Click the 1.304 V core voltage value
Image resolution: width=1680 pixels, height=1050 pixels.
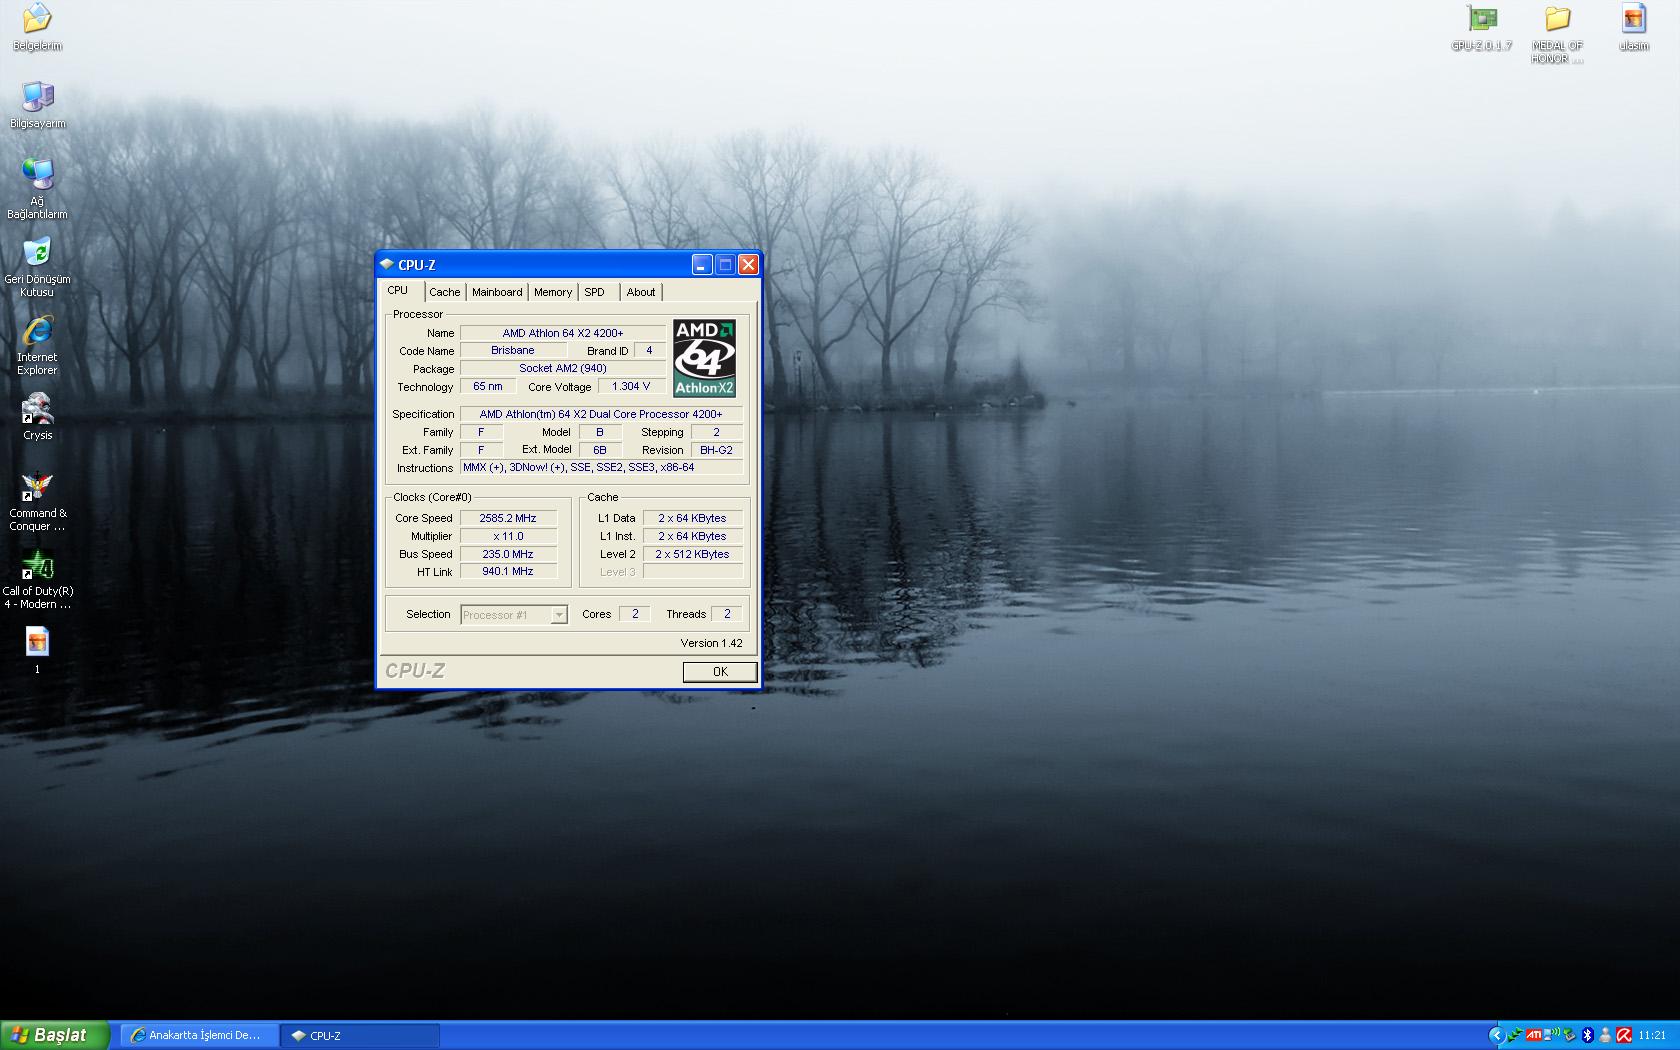pyautogui.click(x=631, y=387)
